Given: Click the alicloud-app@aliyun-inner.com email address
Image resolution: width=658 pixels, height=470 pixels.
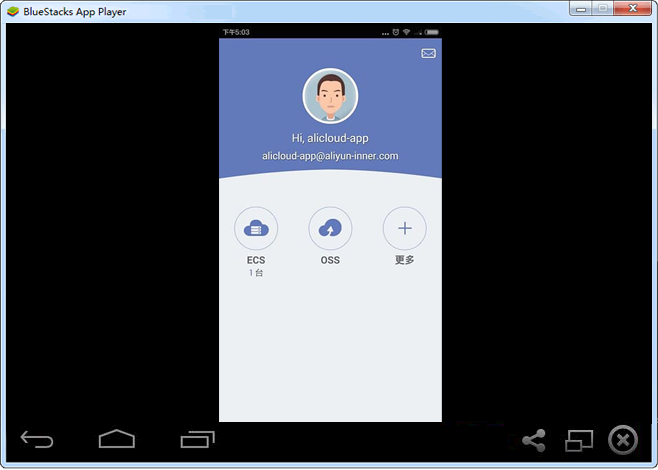Looking at the screenshot, I should [x=330, y=156].
